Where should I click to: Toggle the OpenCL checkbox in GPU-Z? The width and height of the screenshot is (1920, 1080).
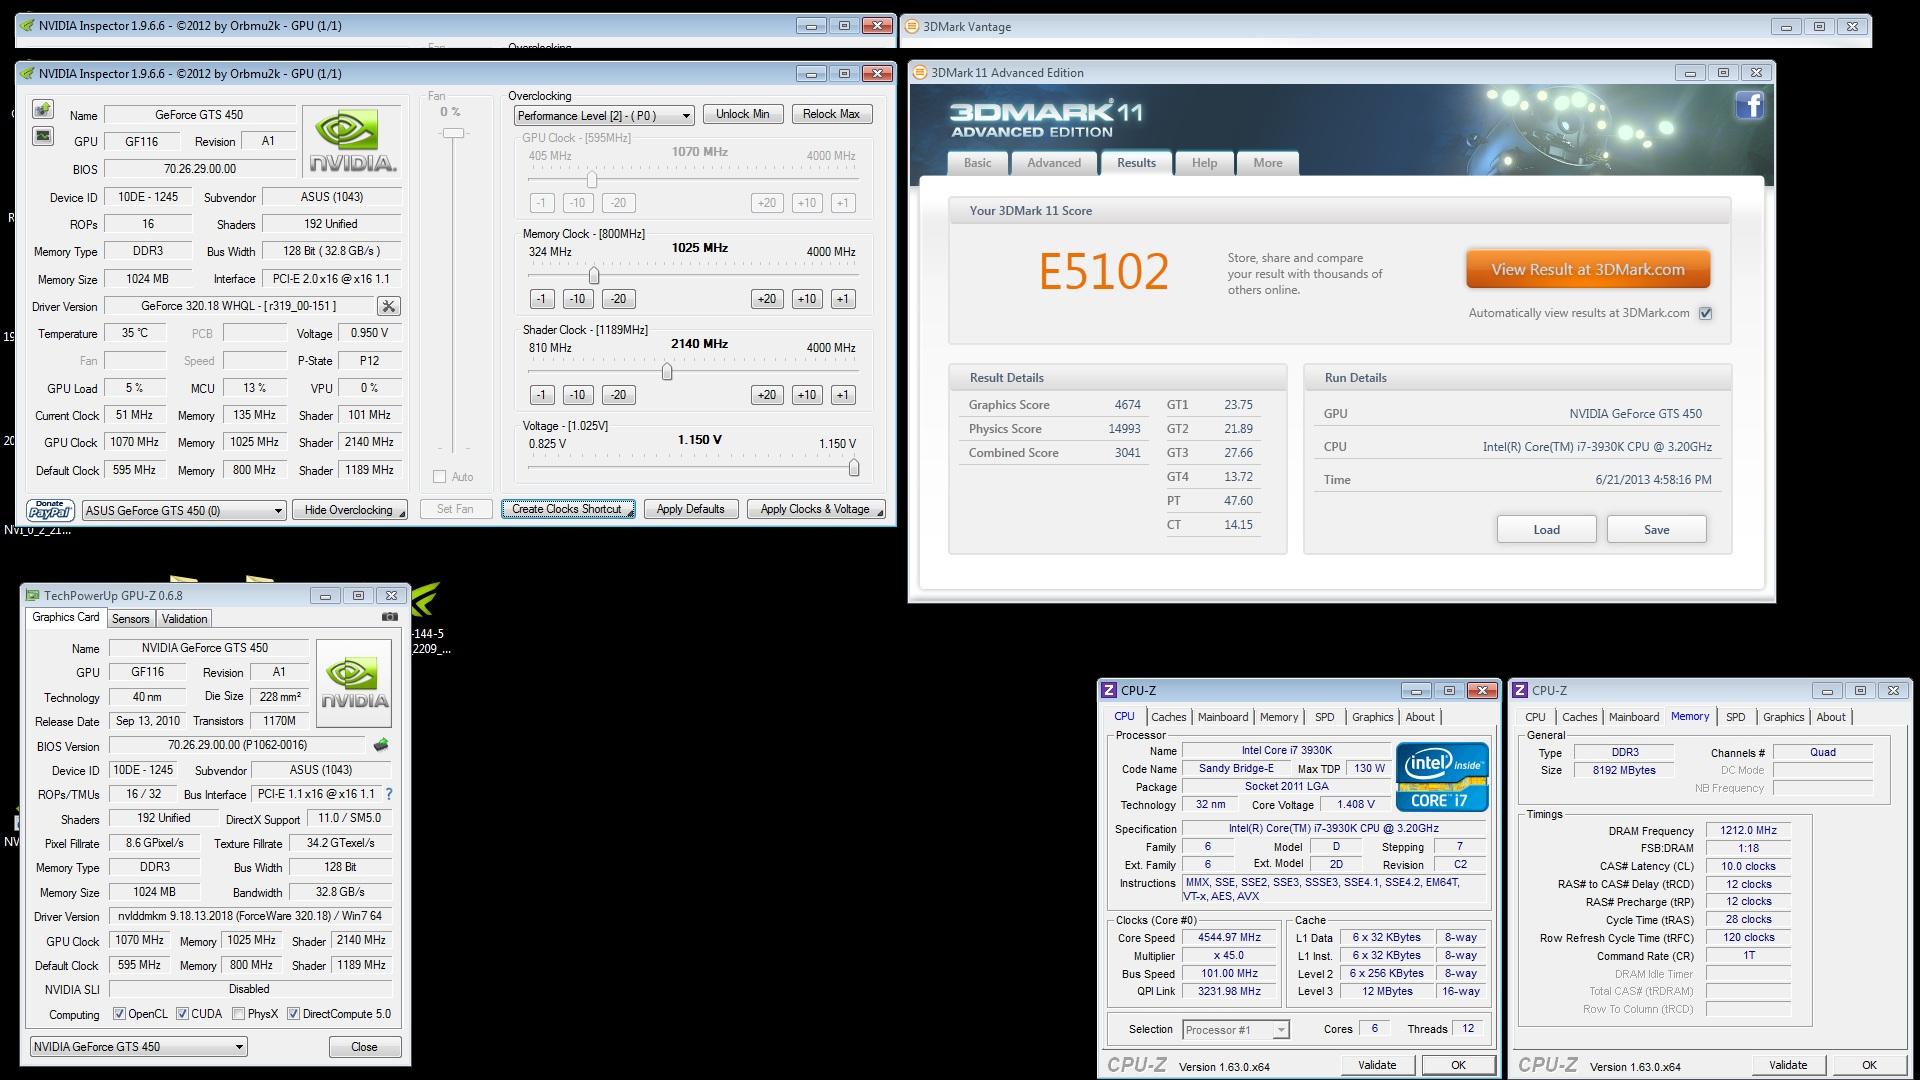click(119, 1014)
